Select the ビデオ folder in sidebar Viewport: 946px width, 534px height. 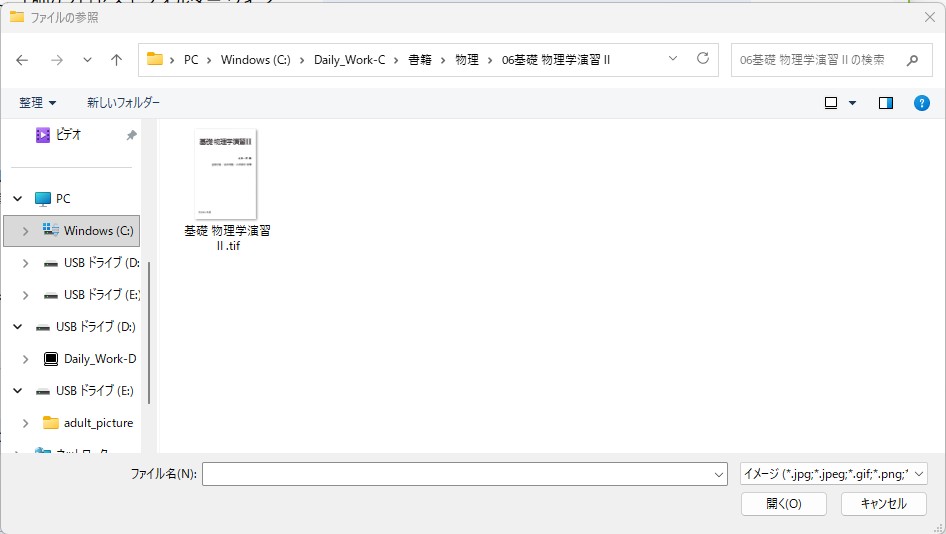pos(68,135)
